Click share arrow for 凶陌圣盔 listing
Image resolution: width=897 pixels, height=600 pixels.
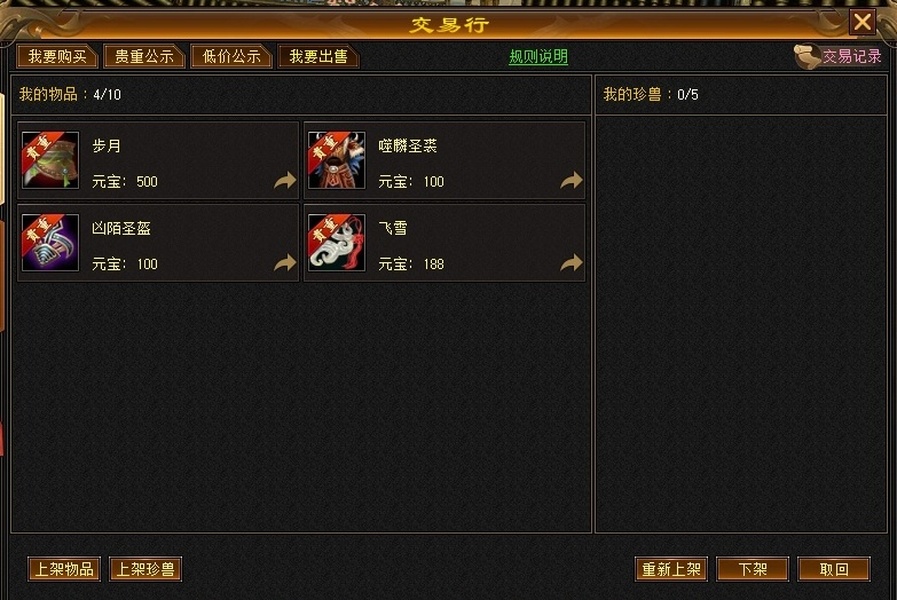285,263
